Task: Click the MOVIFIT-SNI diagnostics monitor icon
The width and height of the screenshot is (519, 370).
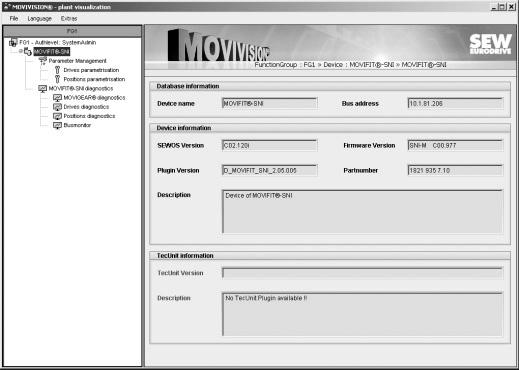Action: (42, 88)
